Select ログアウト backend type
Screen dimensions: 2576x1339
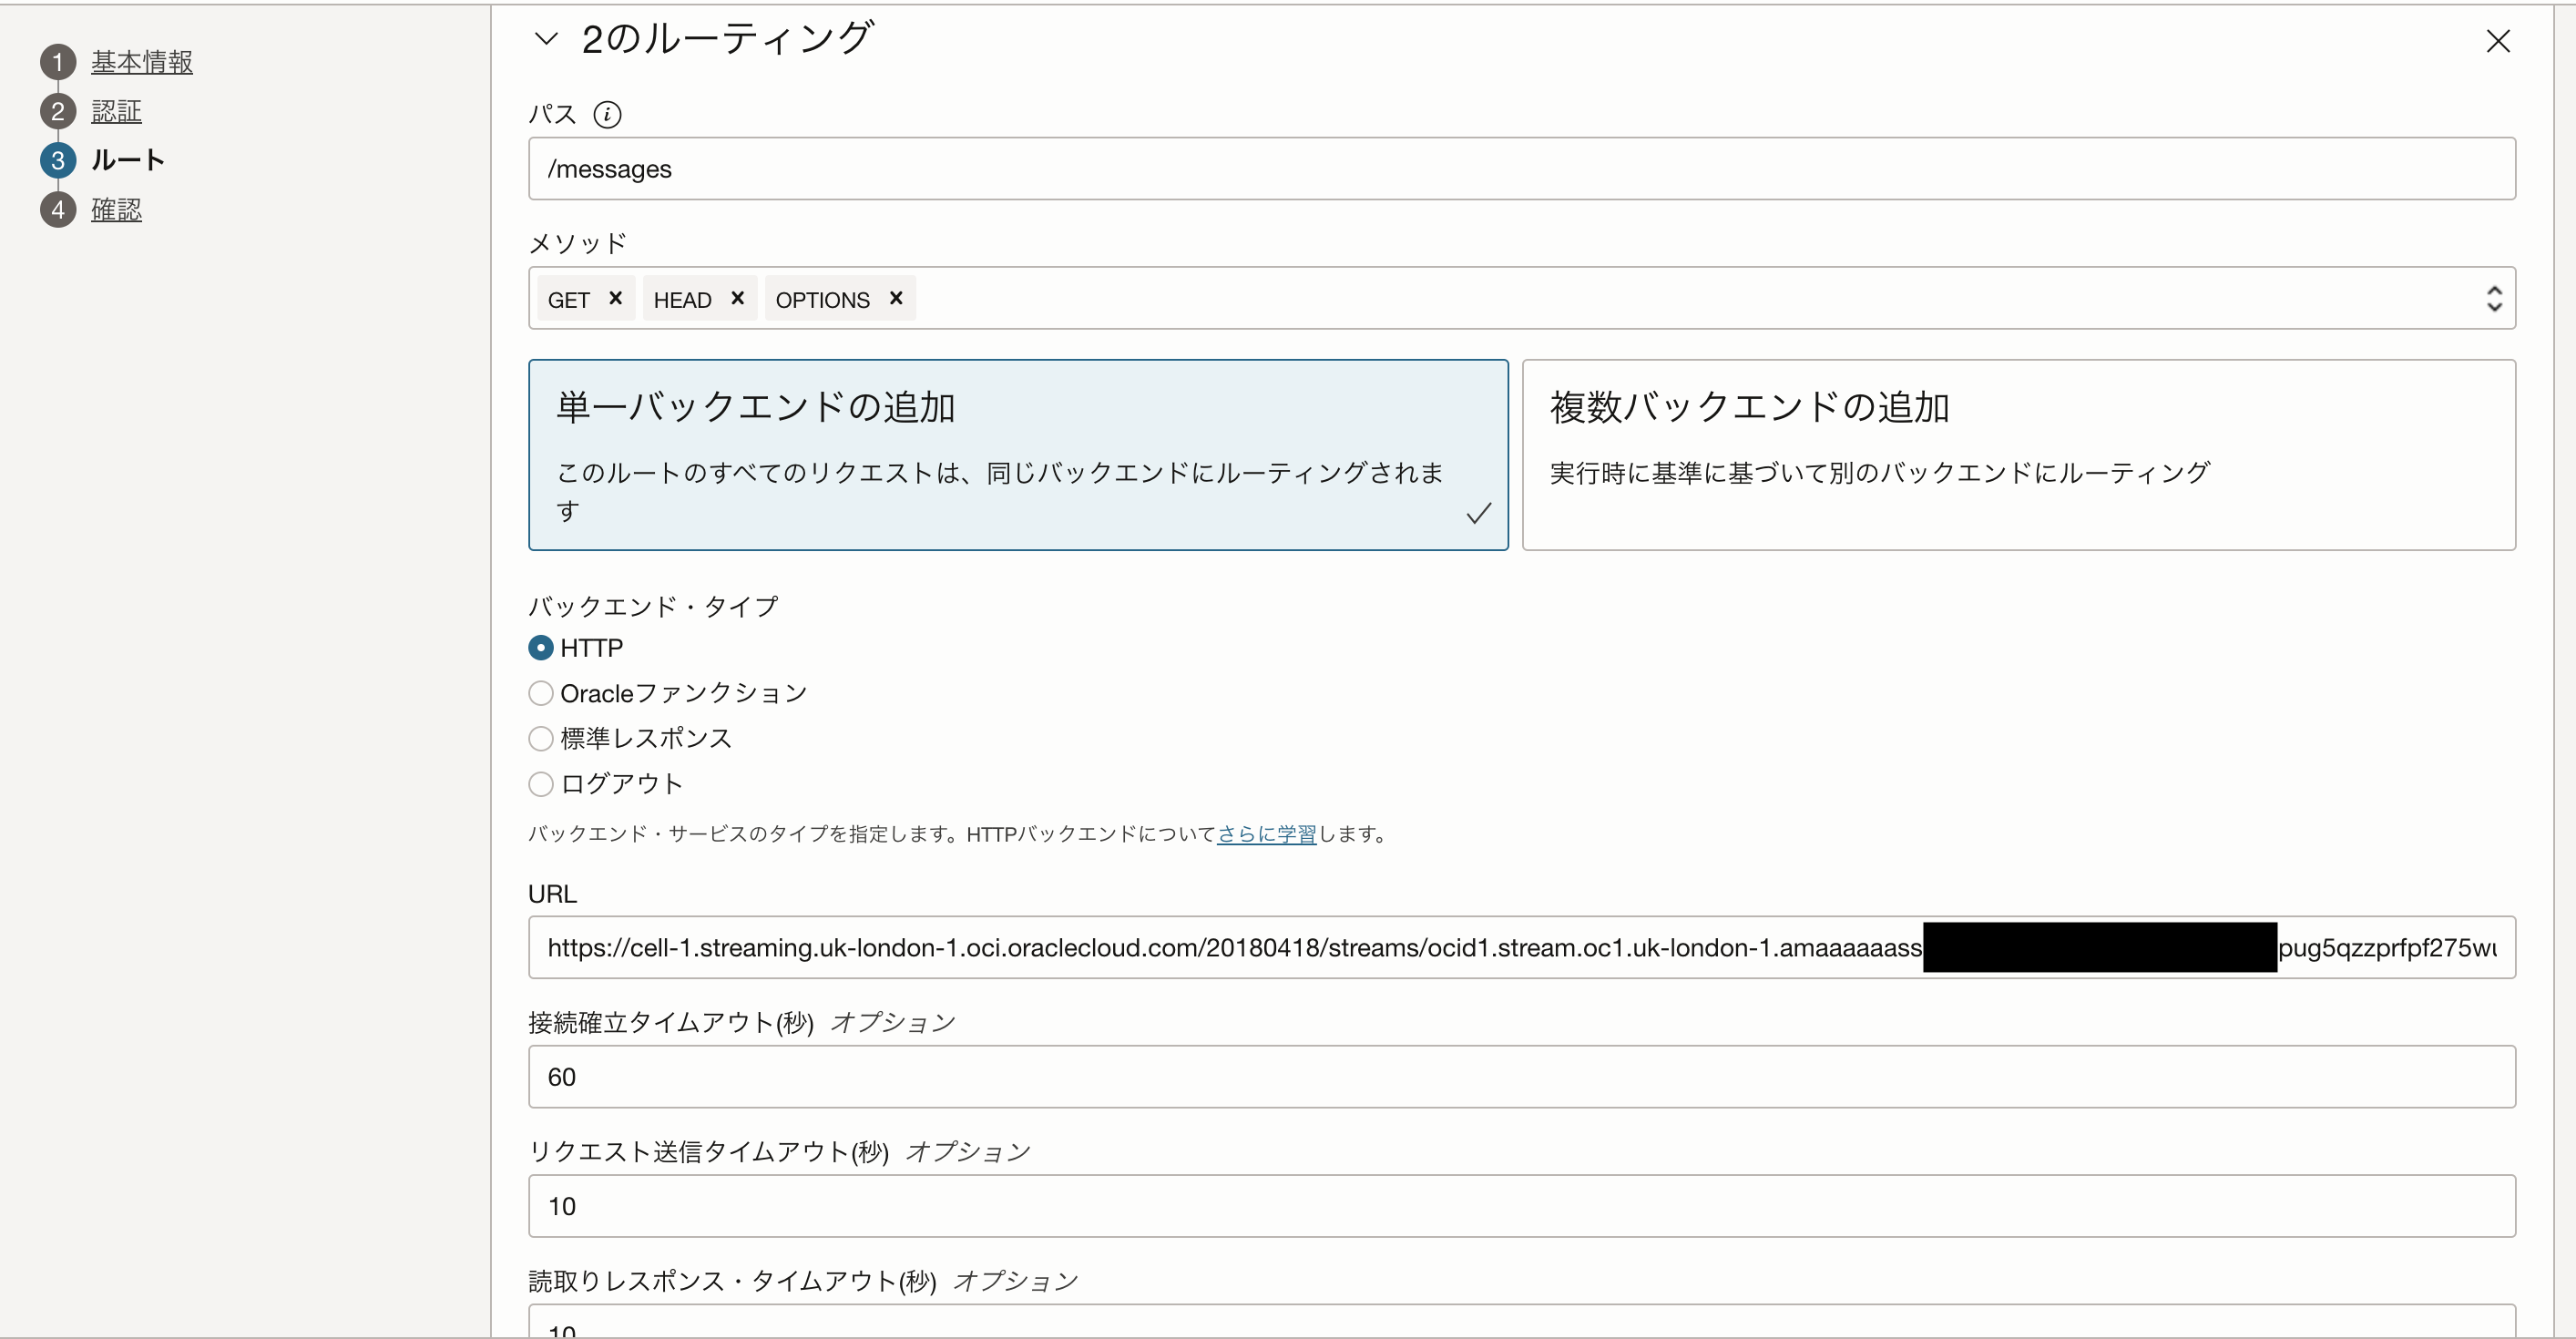point(540,784)
